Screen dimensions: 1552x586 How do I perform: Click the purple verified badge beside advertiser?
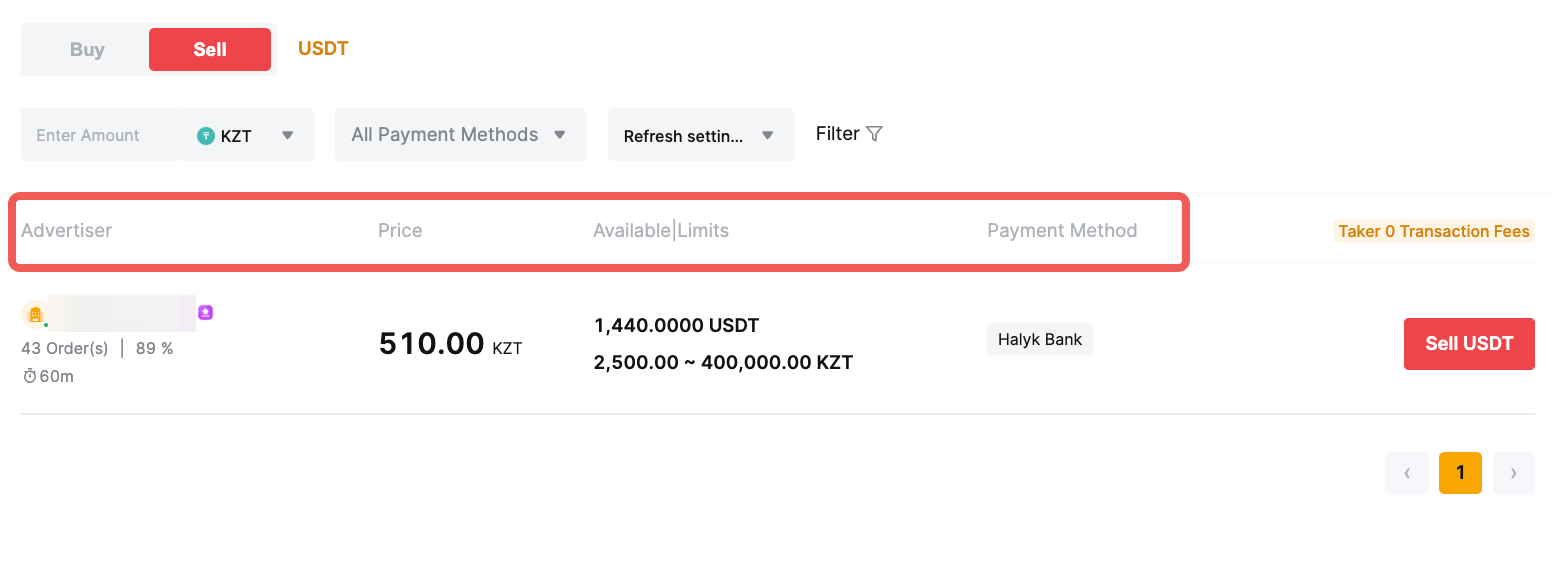[x=206, y=312]
